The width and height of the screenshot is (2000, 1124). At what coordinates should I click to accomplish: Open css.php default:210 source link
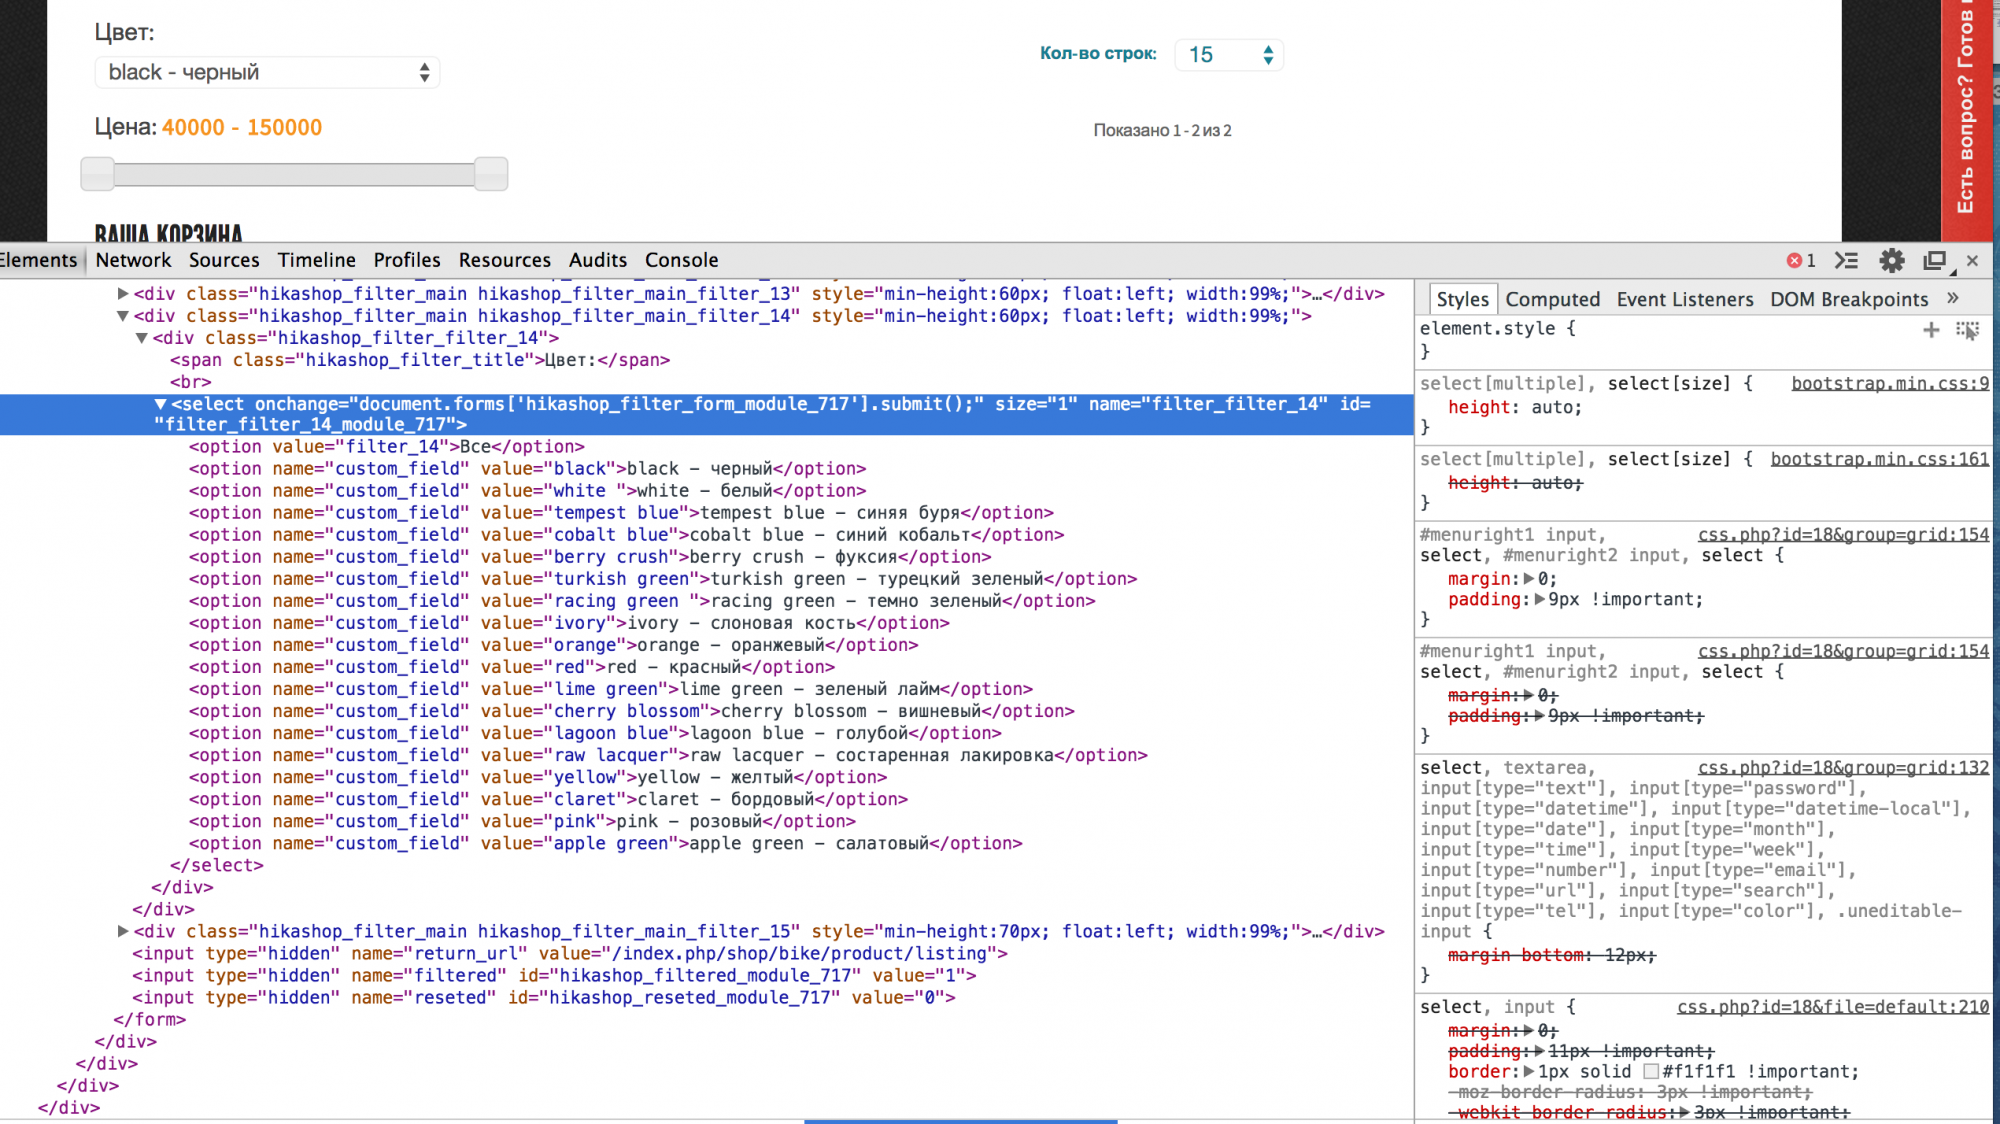pyautogui.click(x=1832, y=1007)
